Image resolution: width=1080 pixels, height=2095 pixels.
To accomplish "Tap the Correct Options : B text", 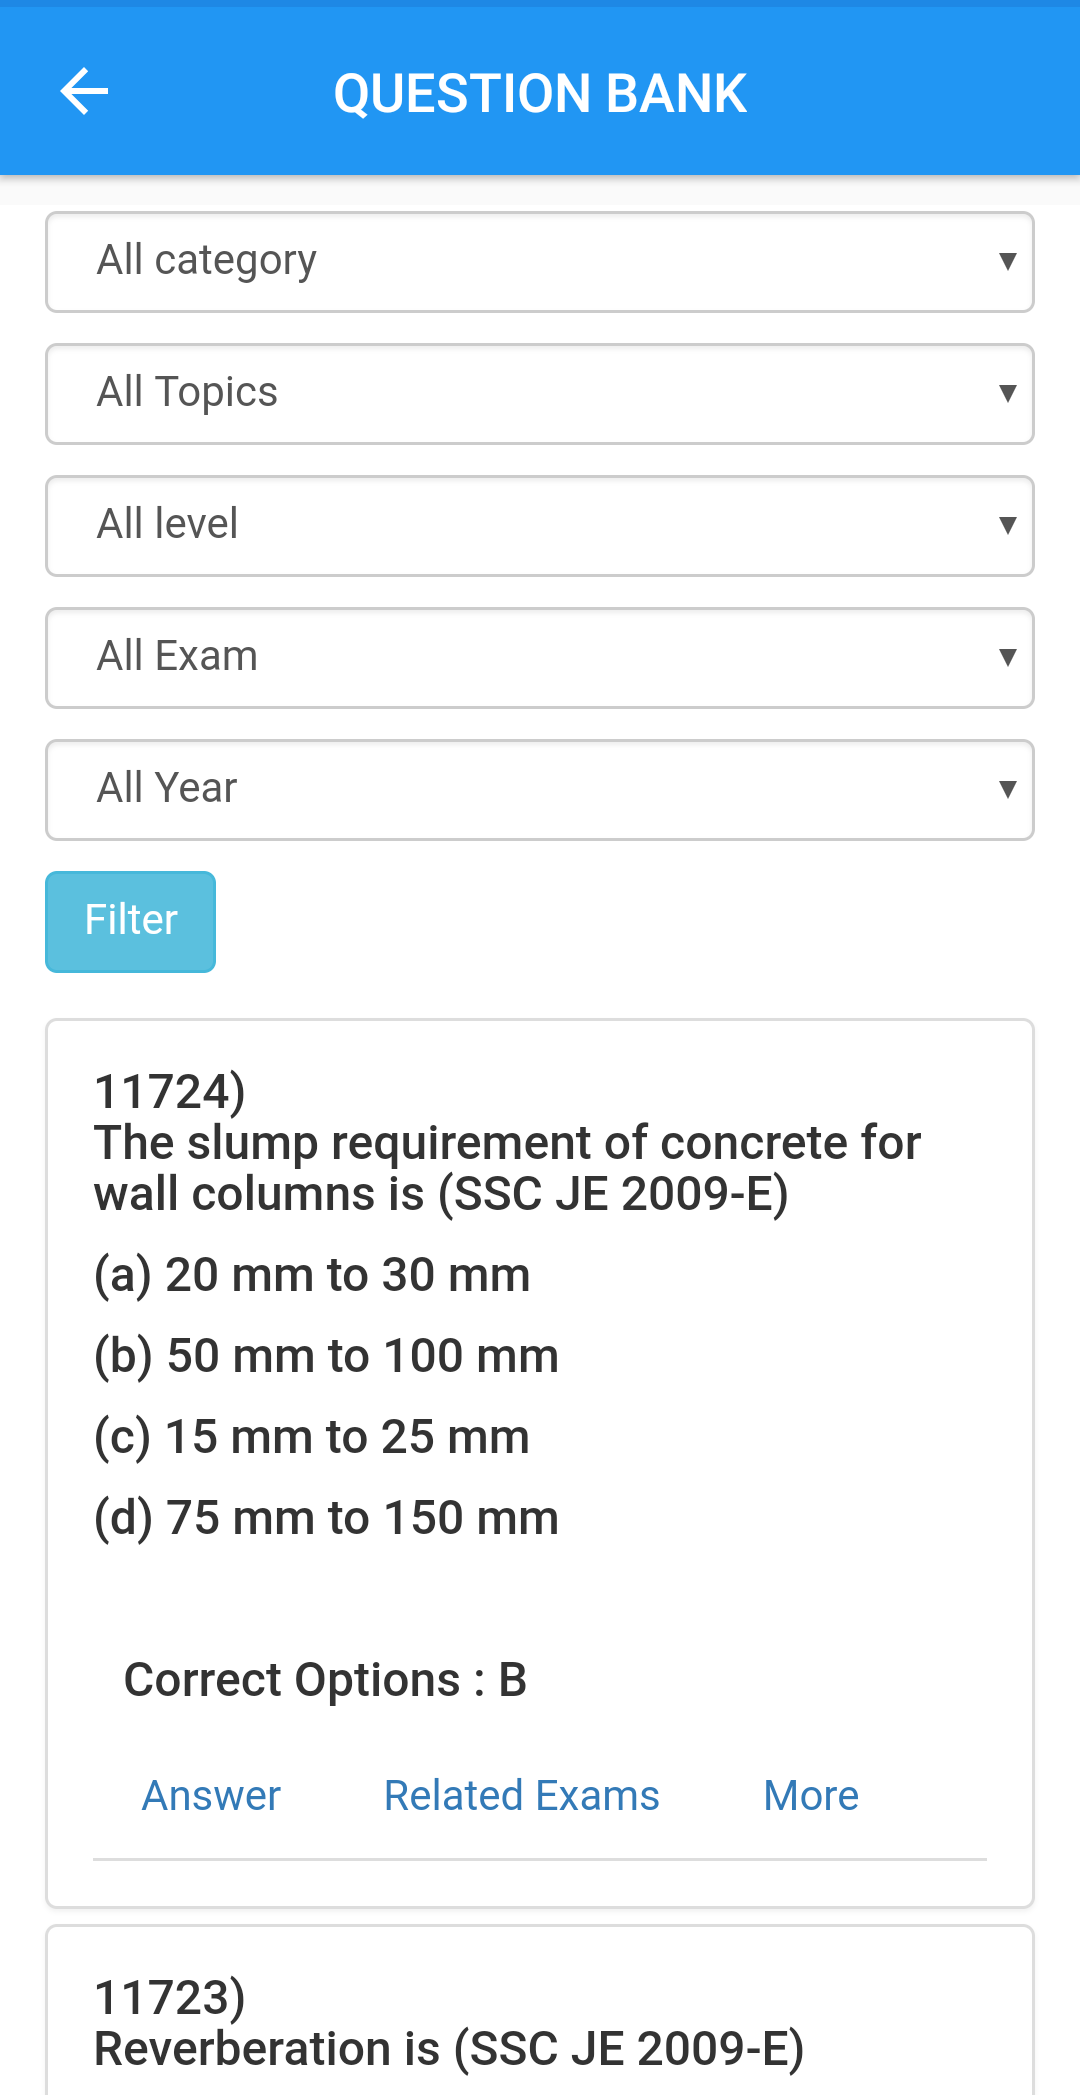I will (325, 1680).
